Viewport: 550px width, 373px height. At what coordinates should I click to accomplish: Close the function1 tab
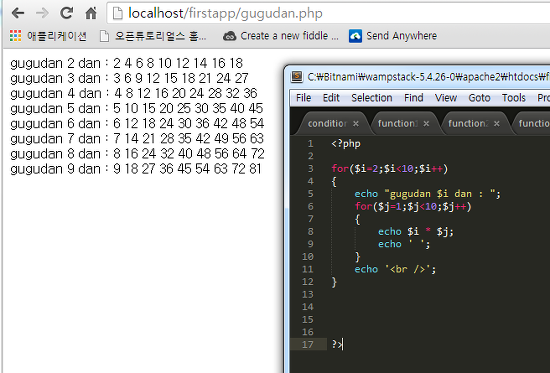coord(426,124)
